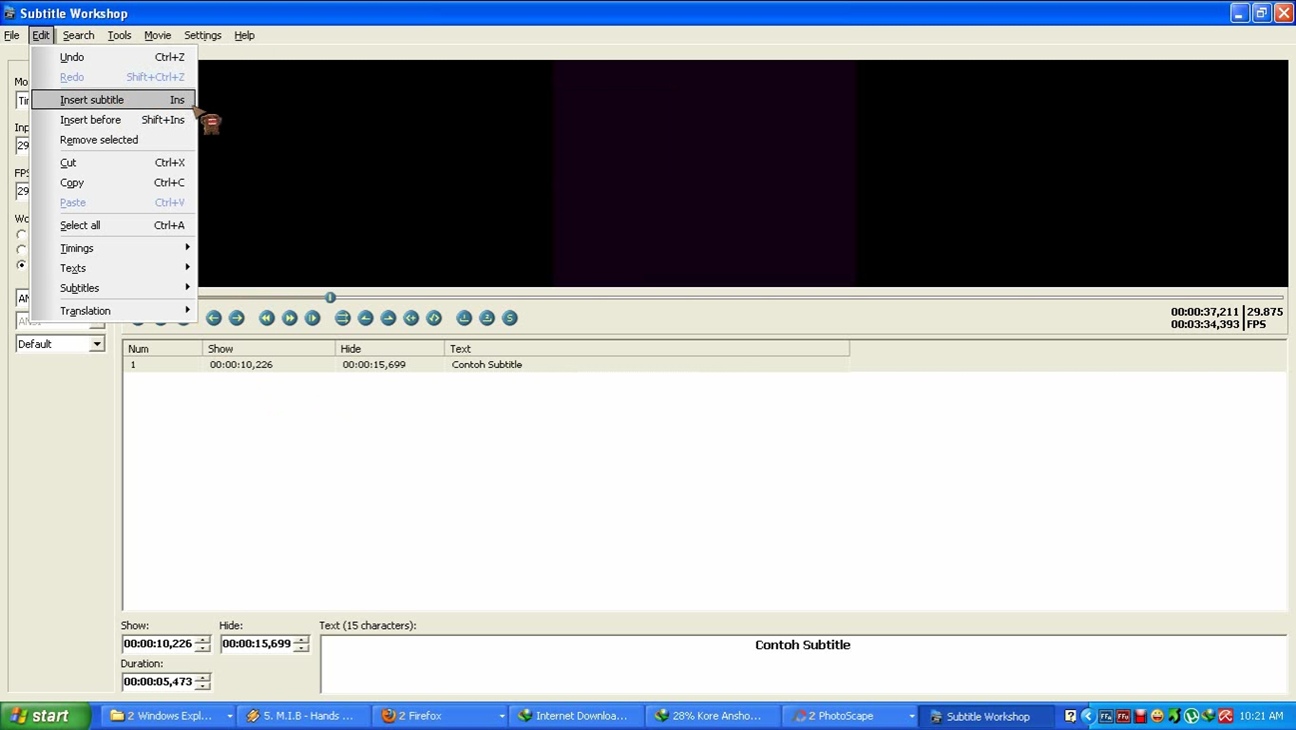Screen dimensions: 1296x730
Task: Choose Remove selected menu entry
Action: [113, 140]
